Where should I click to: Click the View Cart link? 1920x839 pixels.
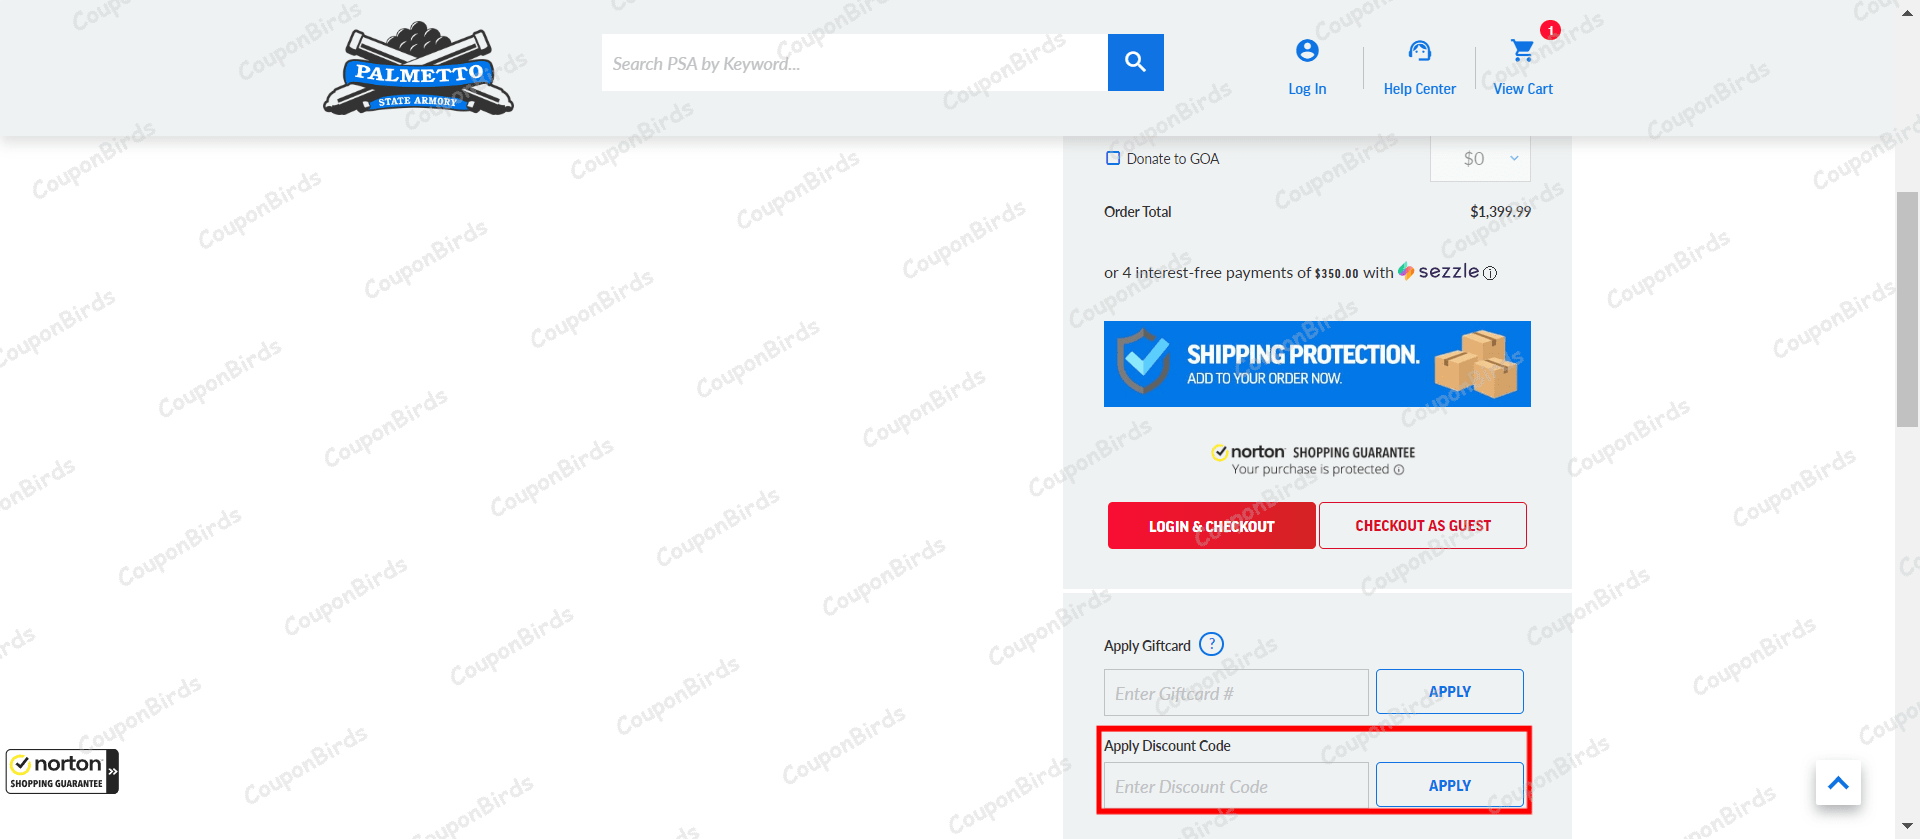[1522, 89]
